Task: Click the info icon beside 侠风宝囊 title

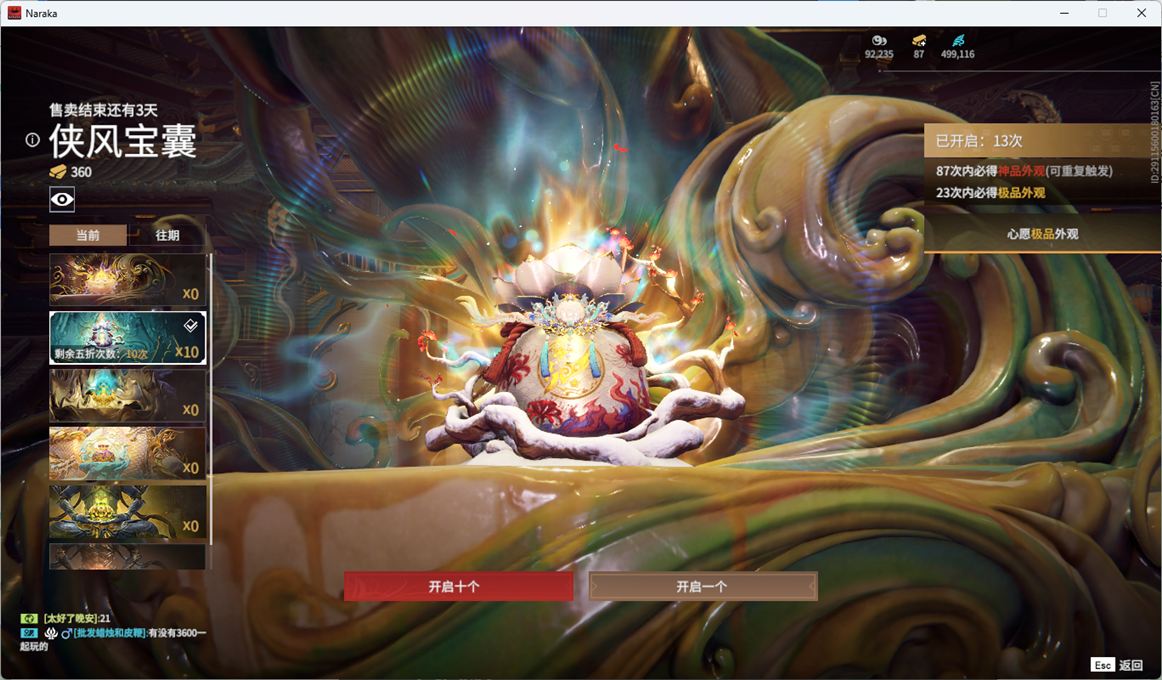Action: point(32,139)
